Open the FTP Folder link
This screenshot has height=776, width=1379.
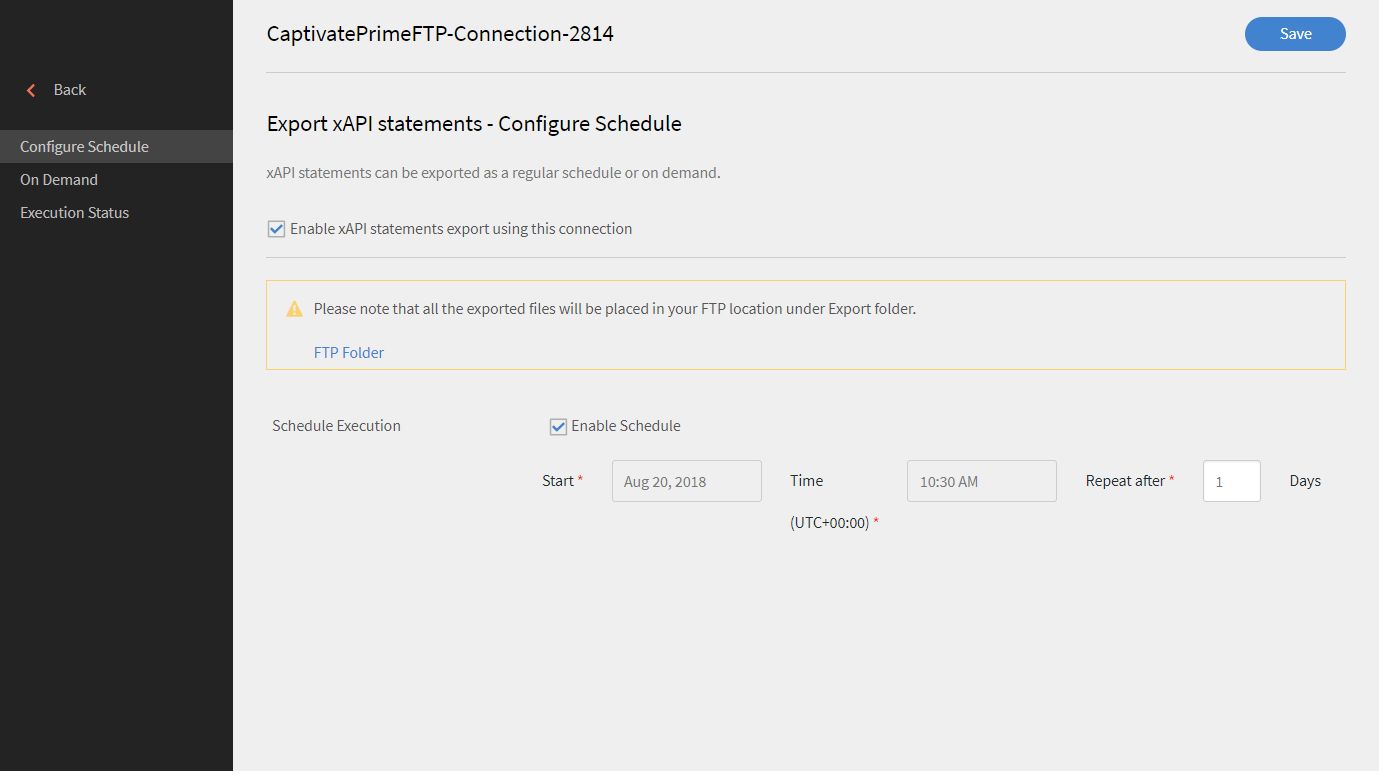coord(349,352)
